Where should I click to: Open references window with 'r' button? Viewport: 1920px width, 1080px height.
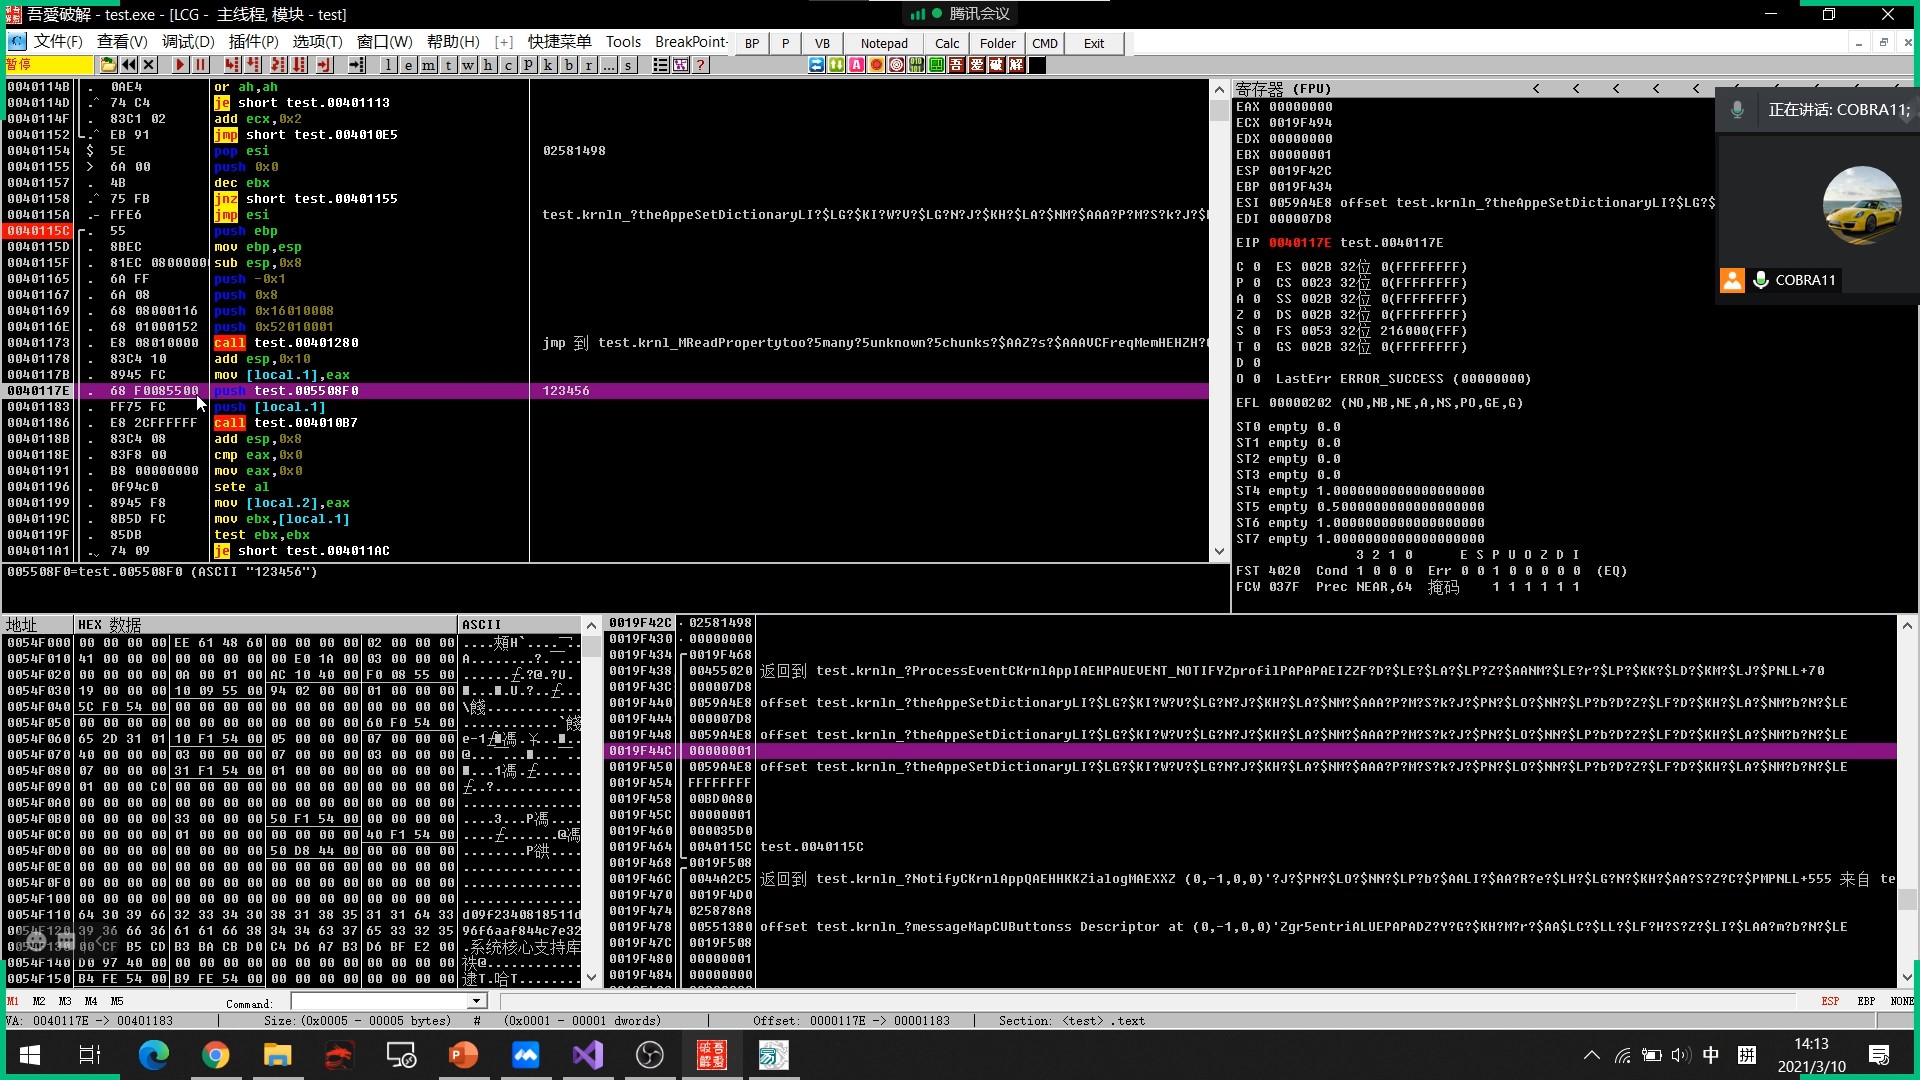coord(589,65)
